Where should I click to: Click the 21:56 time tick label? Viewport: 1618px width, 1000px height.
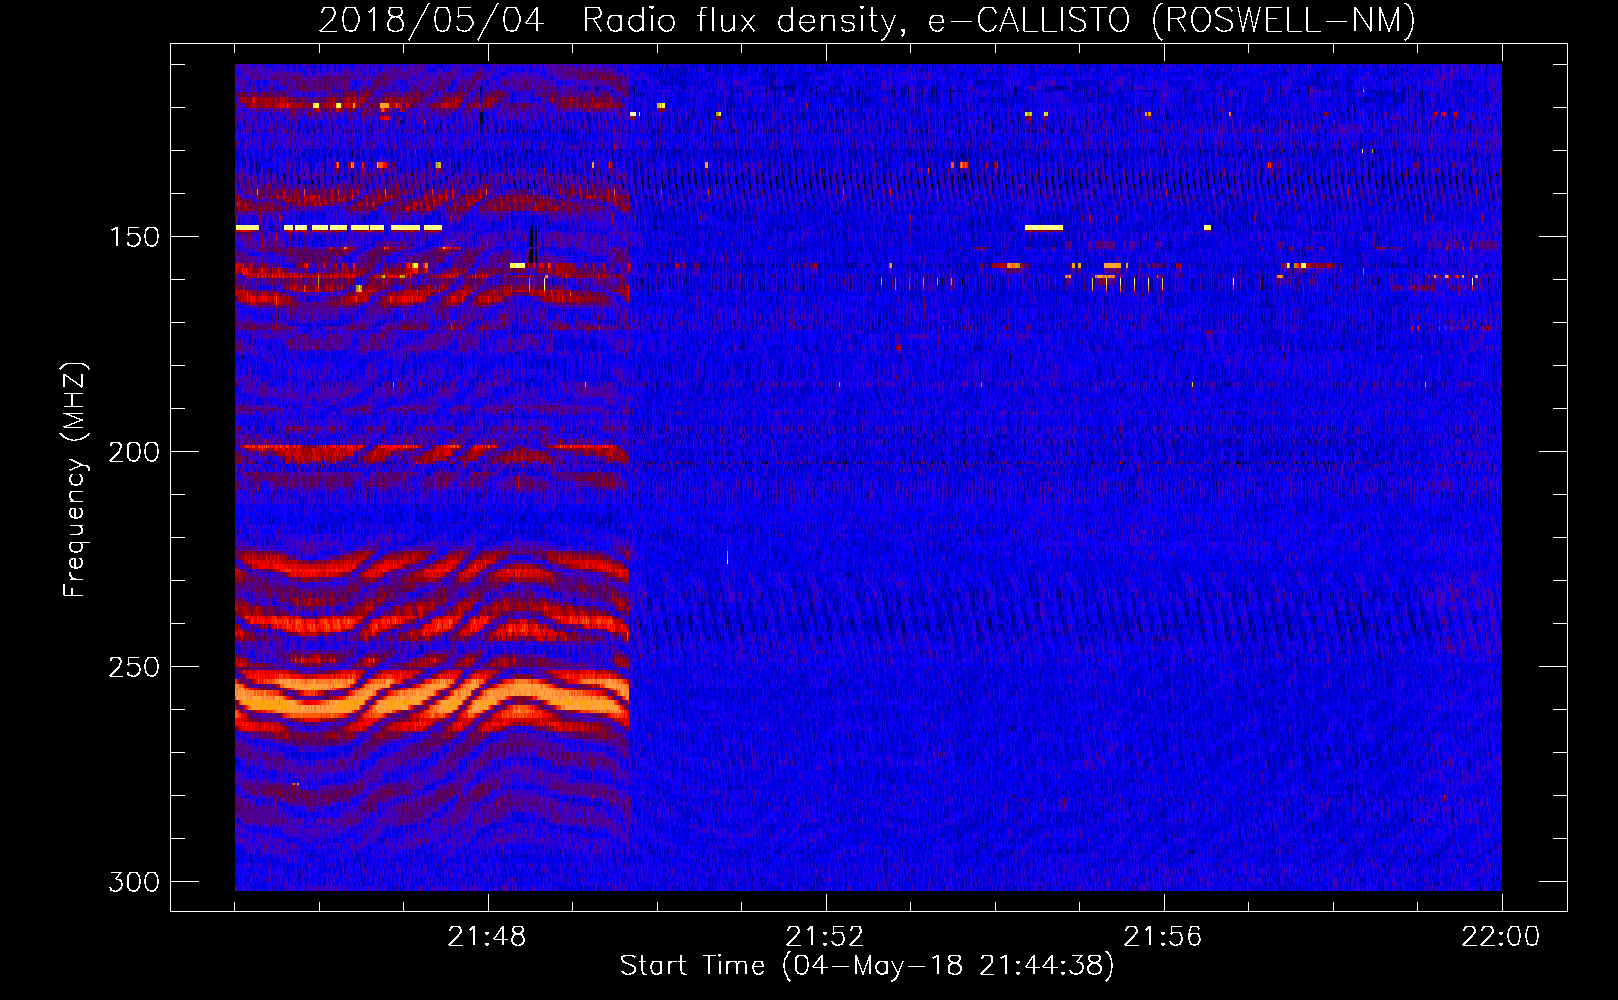[1163, 937]
